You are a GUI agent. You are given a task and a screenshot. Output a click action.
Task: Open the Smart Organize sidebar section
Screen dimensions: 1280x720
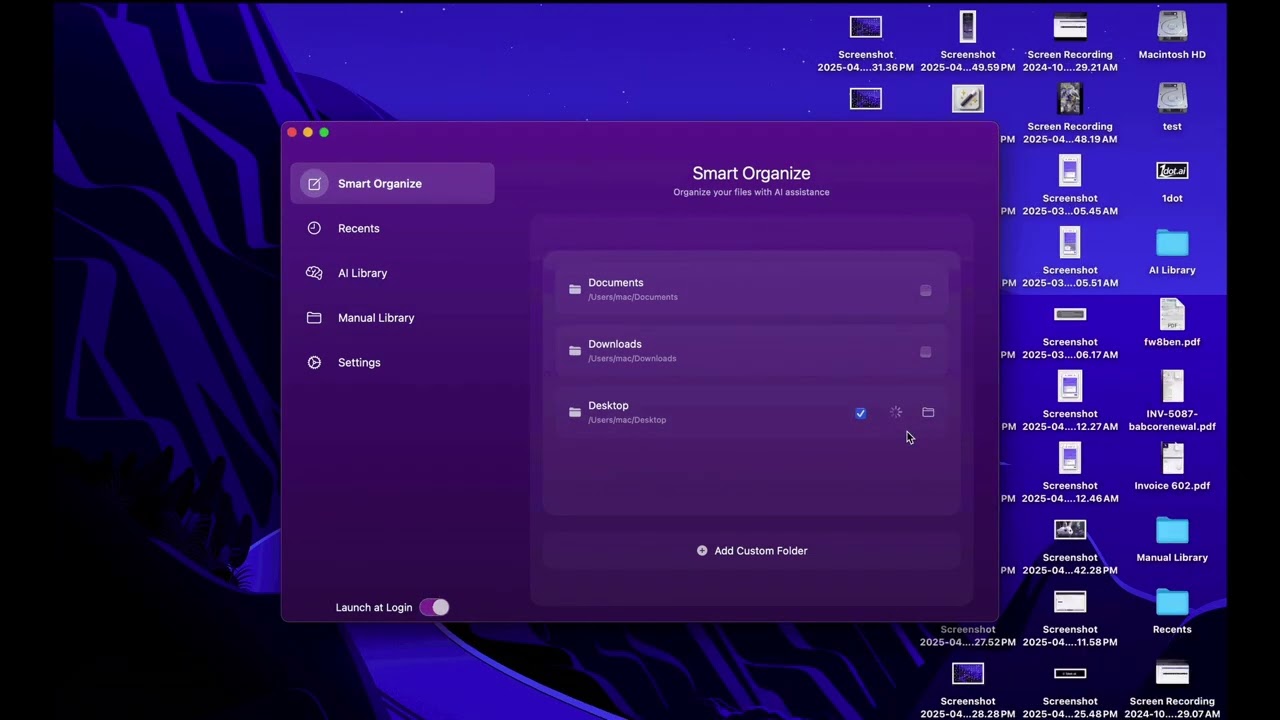coord(392,184)
